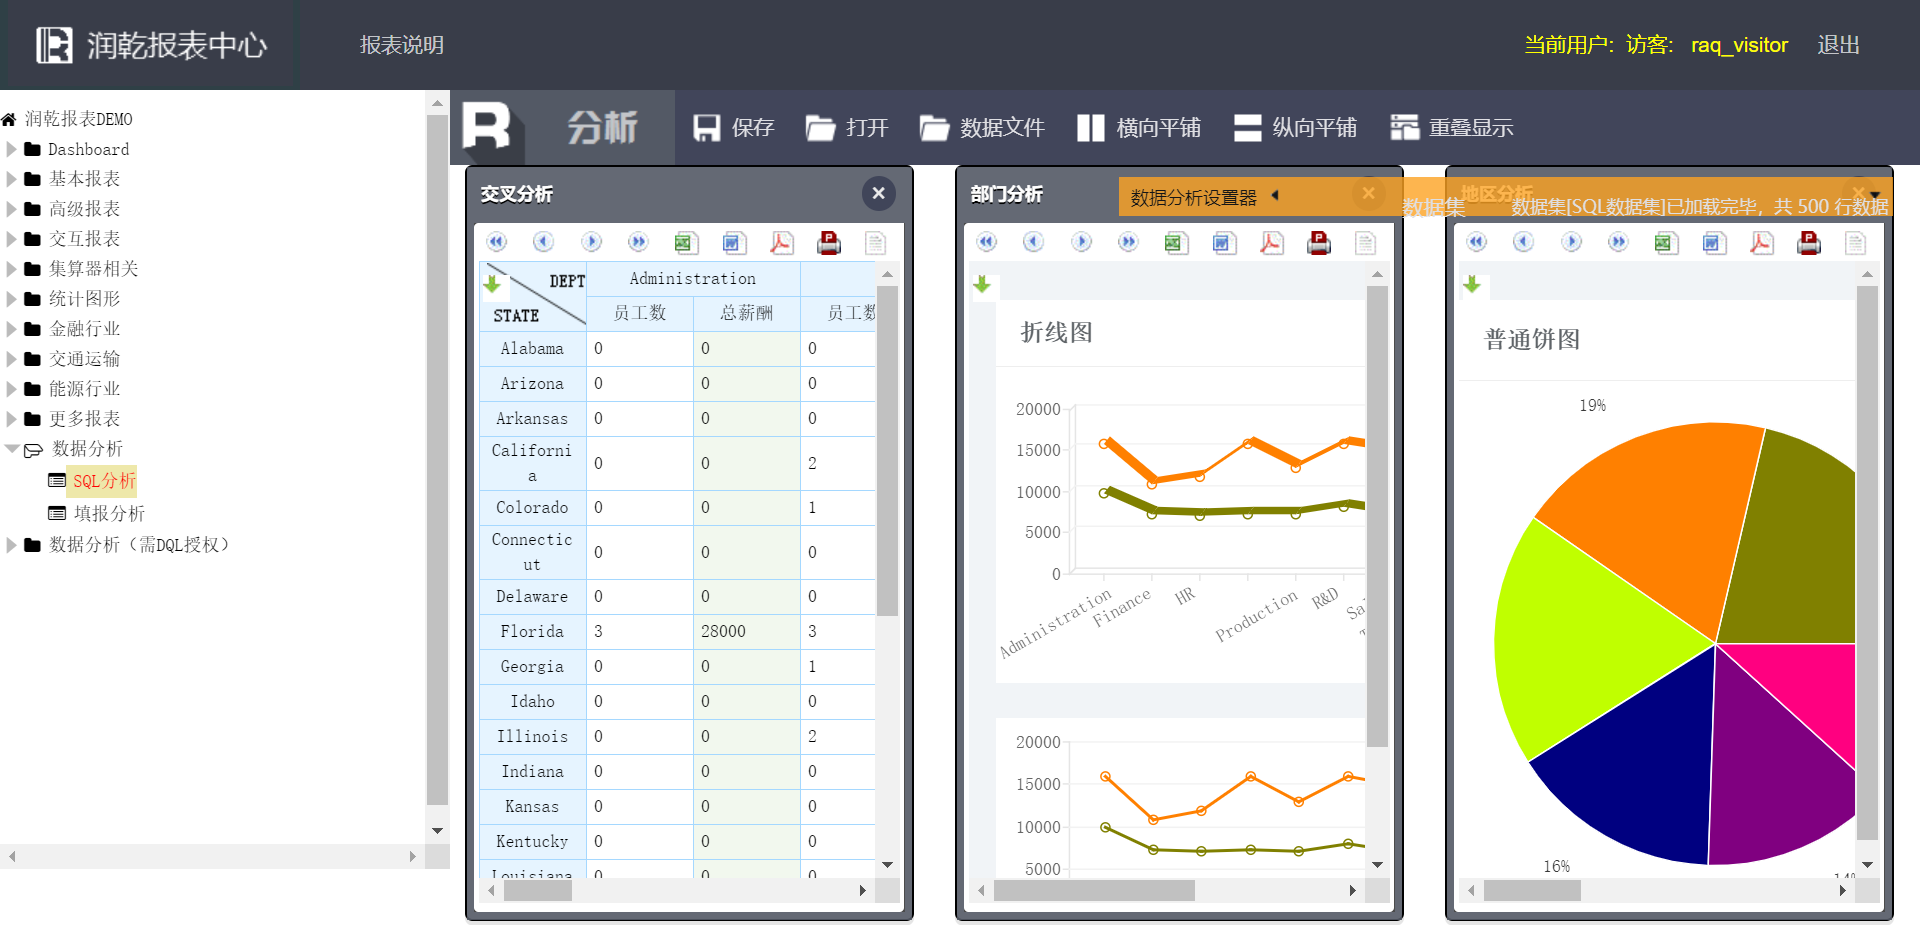Expand the 交互报表 folder

point(12,239)
